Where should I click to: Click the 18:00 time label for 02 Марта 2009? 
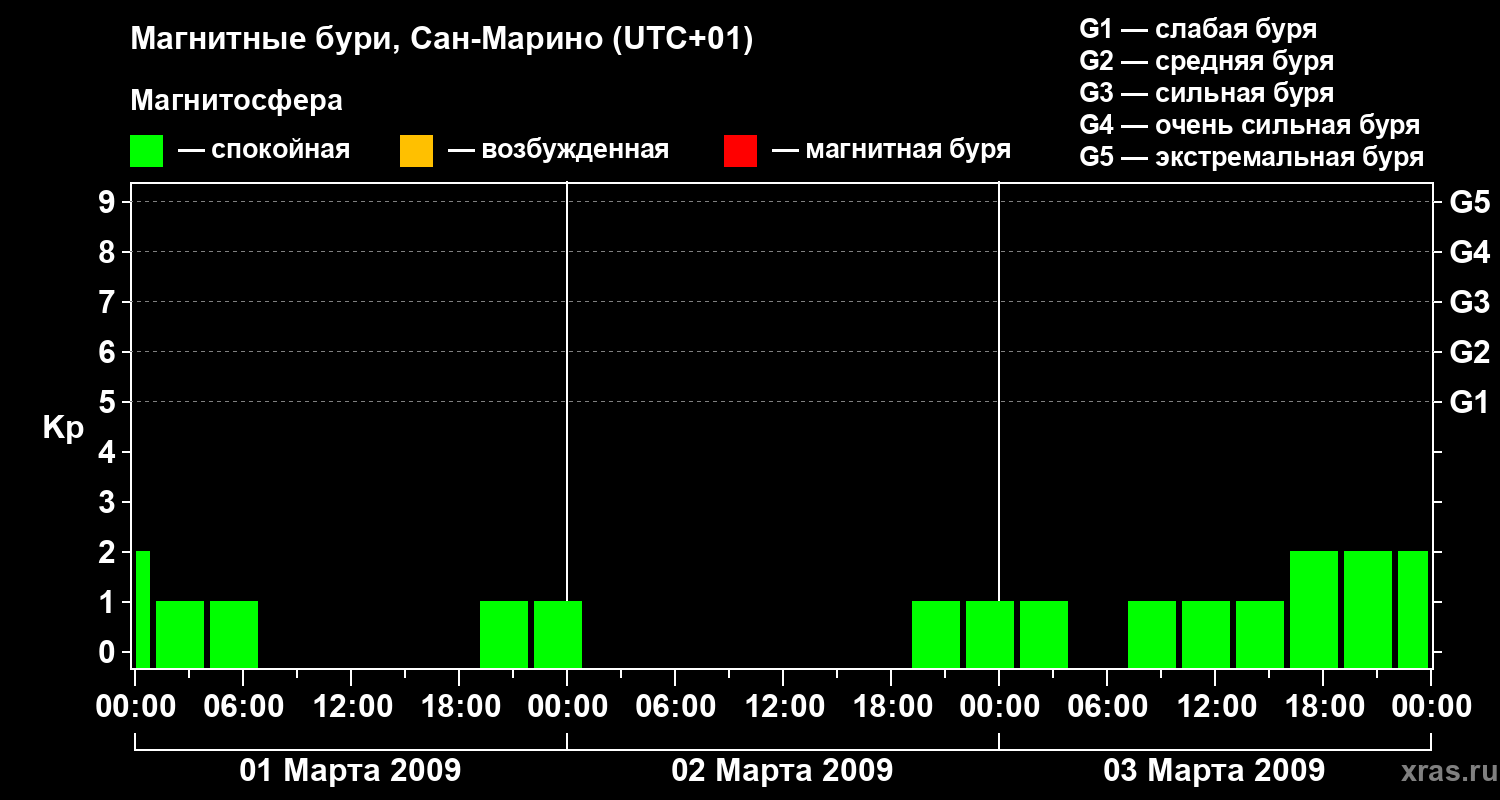(891, 706)
